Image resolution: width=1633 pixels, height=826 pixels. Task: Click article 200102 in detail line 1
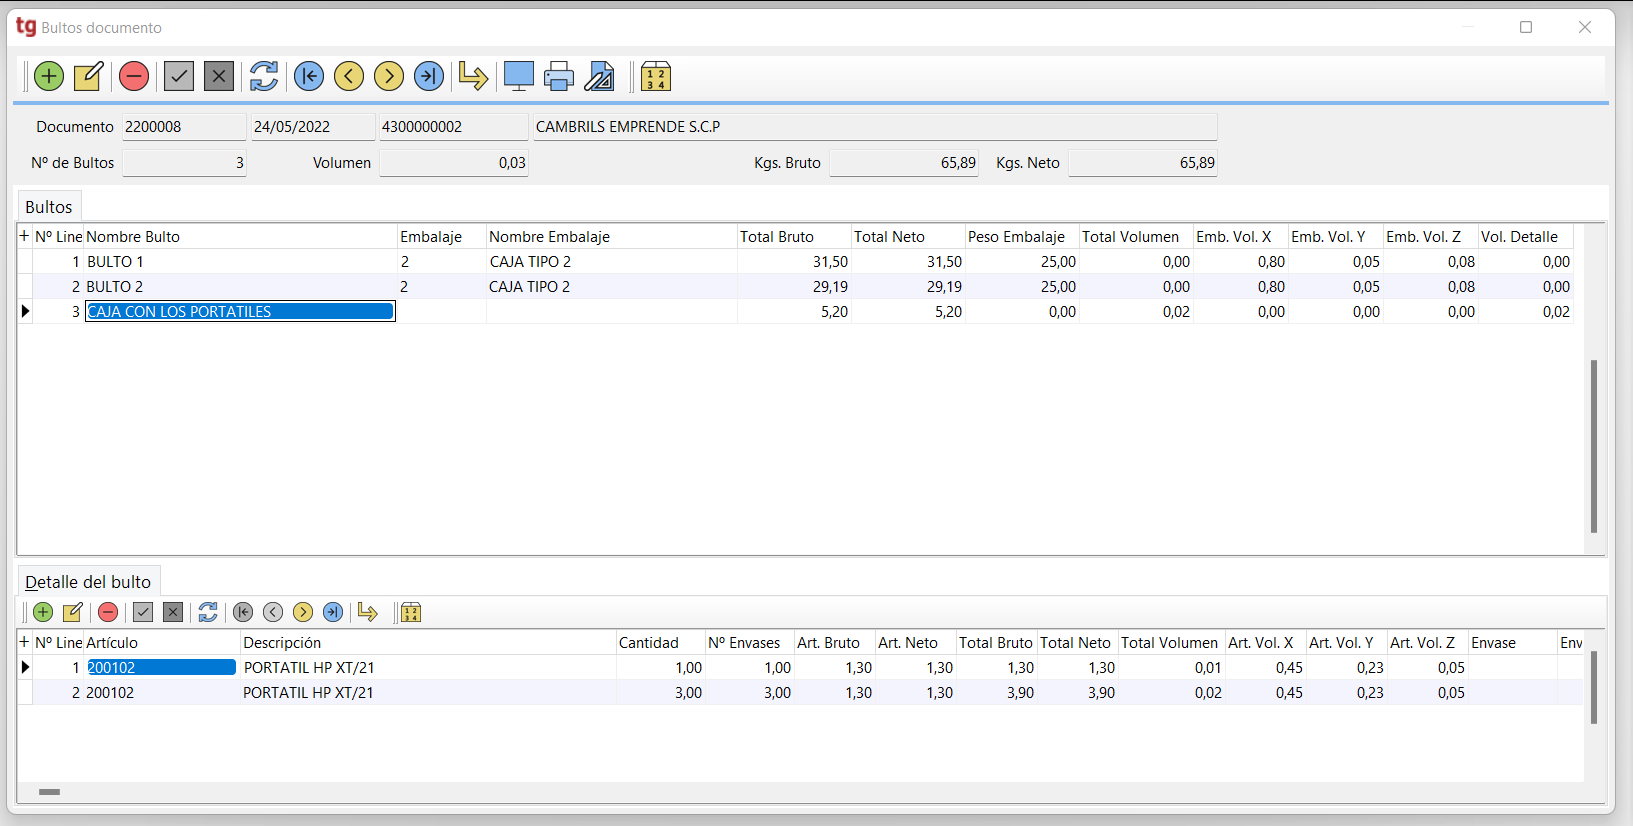[x=161, y=668]
